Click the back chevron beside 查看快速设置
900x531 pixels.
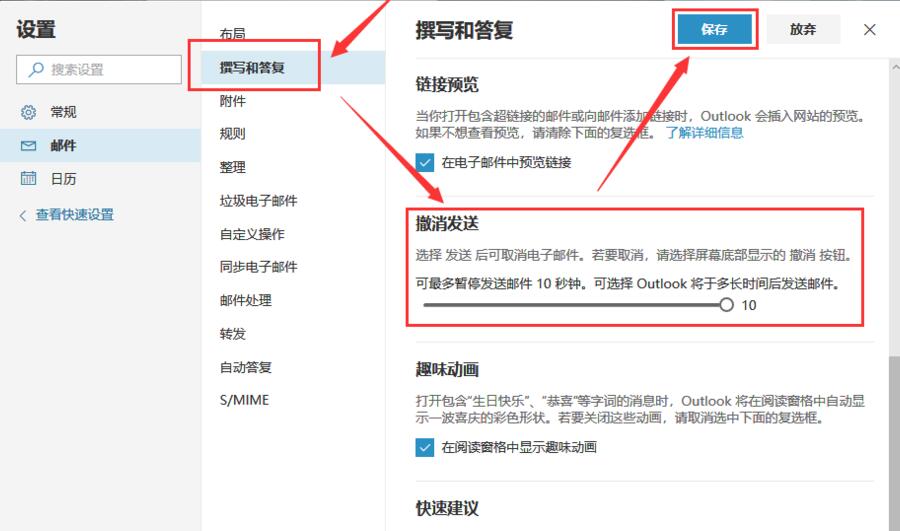coord(22,215)
